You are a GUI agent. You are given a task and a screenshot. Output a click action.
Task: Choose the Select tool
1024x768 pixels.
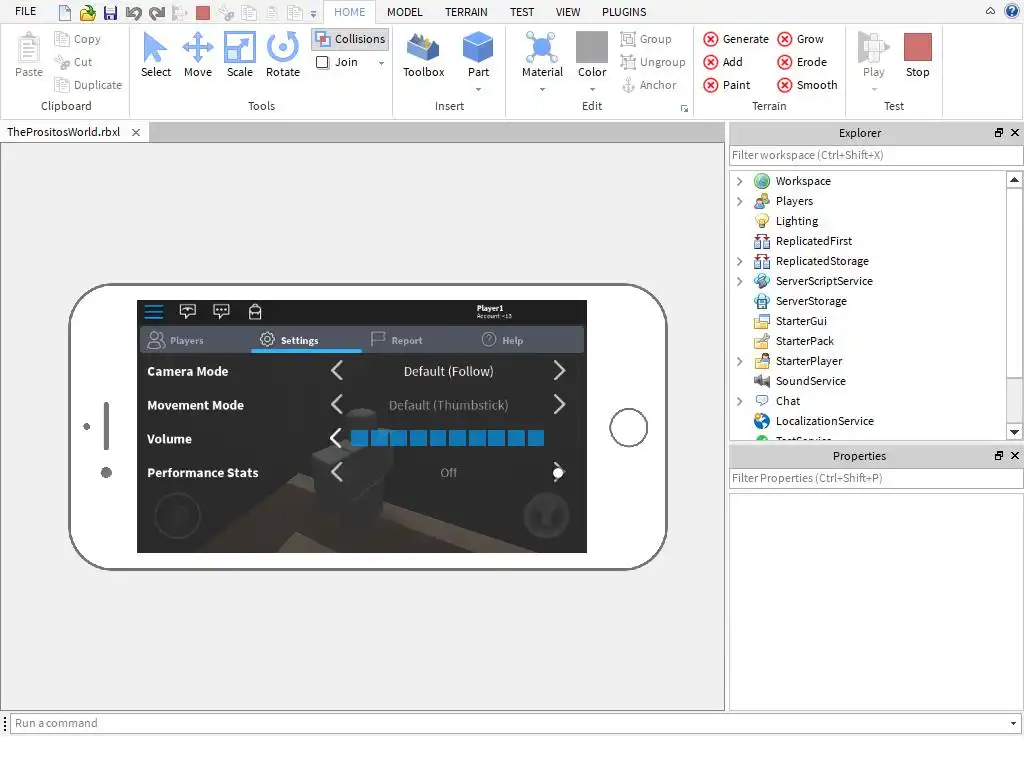155,55
